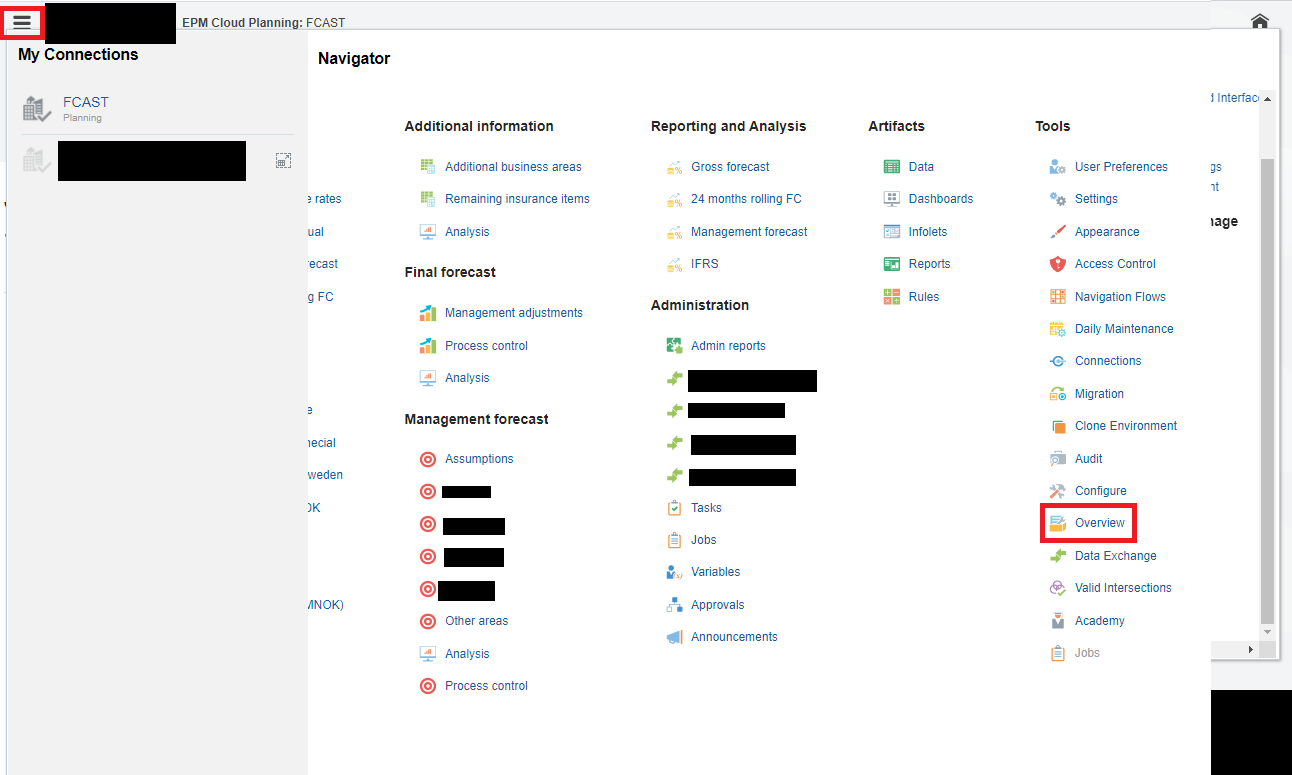Open Clone Environment in Tools
The image size is (1292, 775).
pos(1126,426)
